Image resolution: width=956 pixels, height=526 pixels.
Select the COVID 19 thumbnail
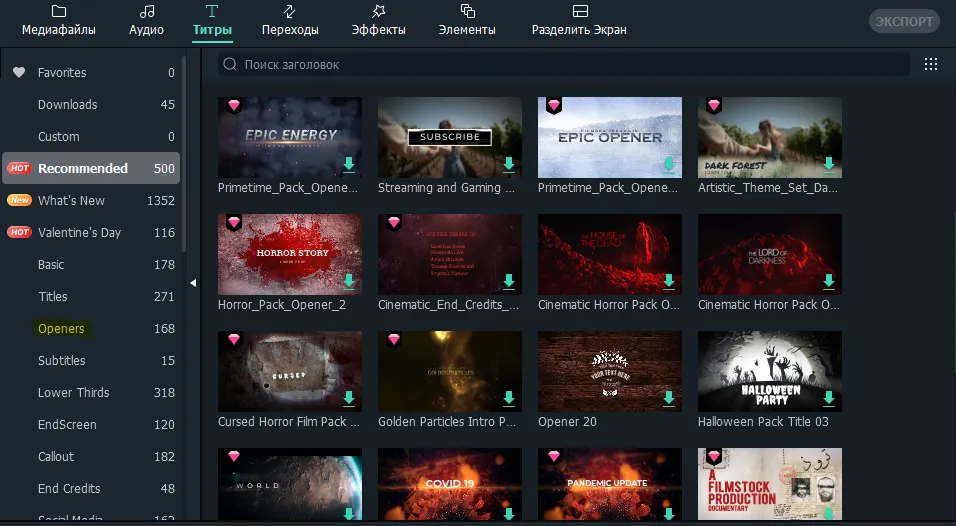(x=450, y=485)
